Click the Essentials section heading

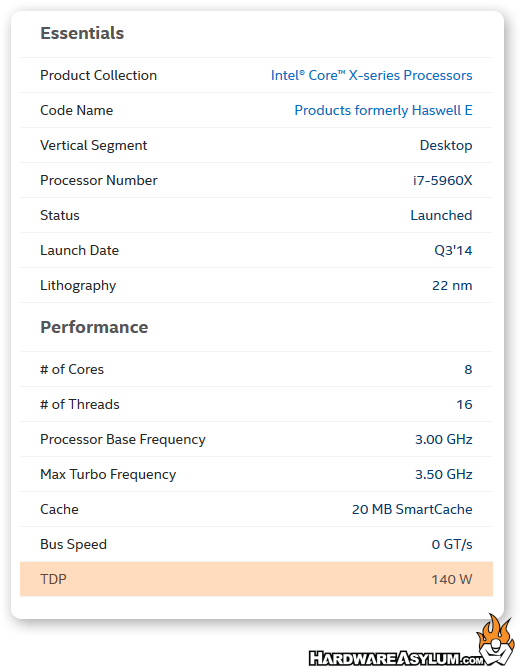click(82, 33)
